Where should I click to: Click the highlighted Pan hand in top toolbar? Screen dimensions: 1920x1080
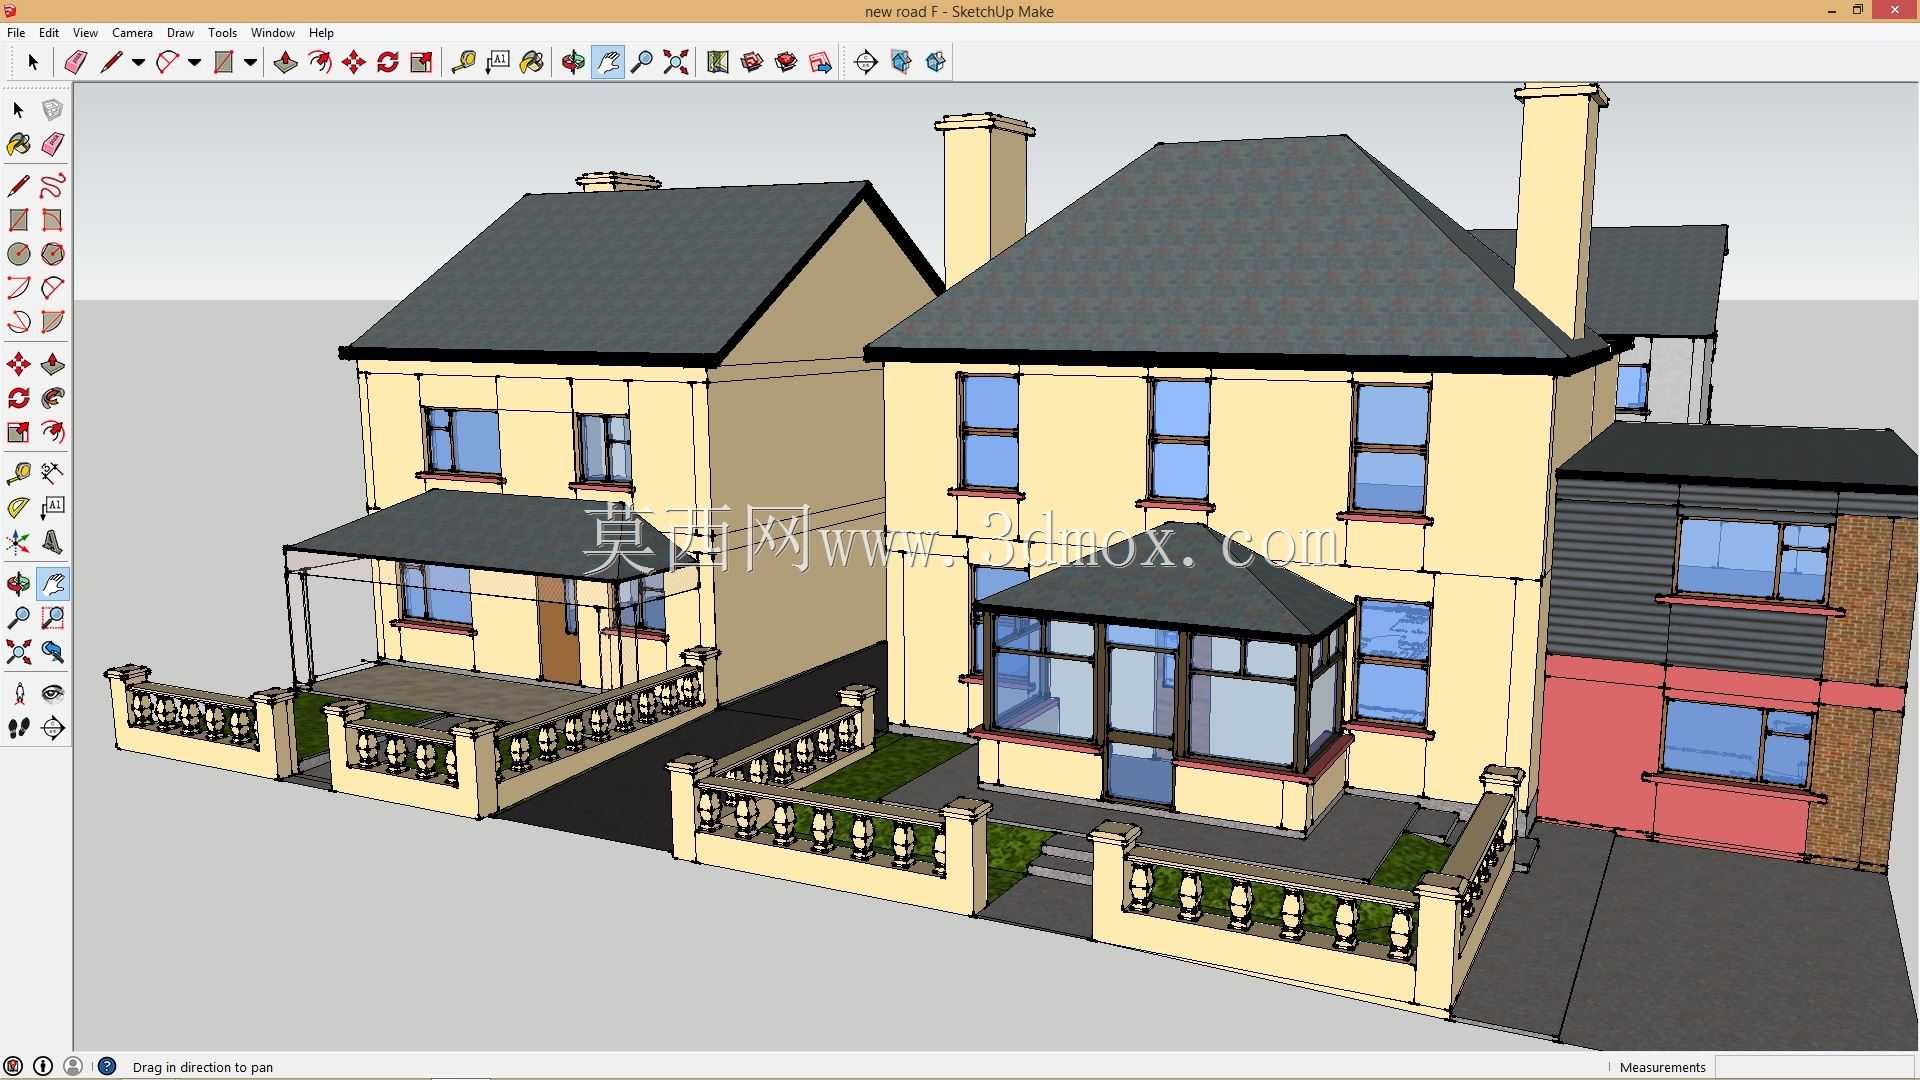pyautogui.click(x=608, y=62)
